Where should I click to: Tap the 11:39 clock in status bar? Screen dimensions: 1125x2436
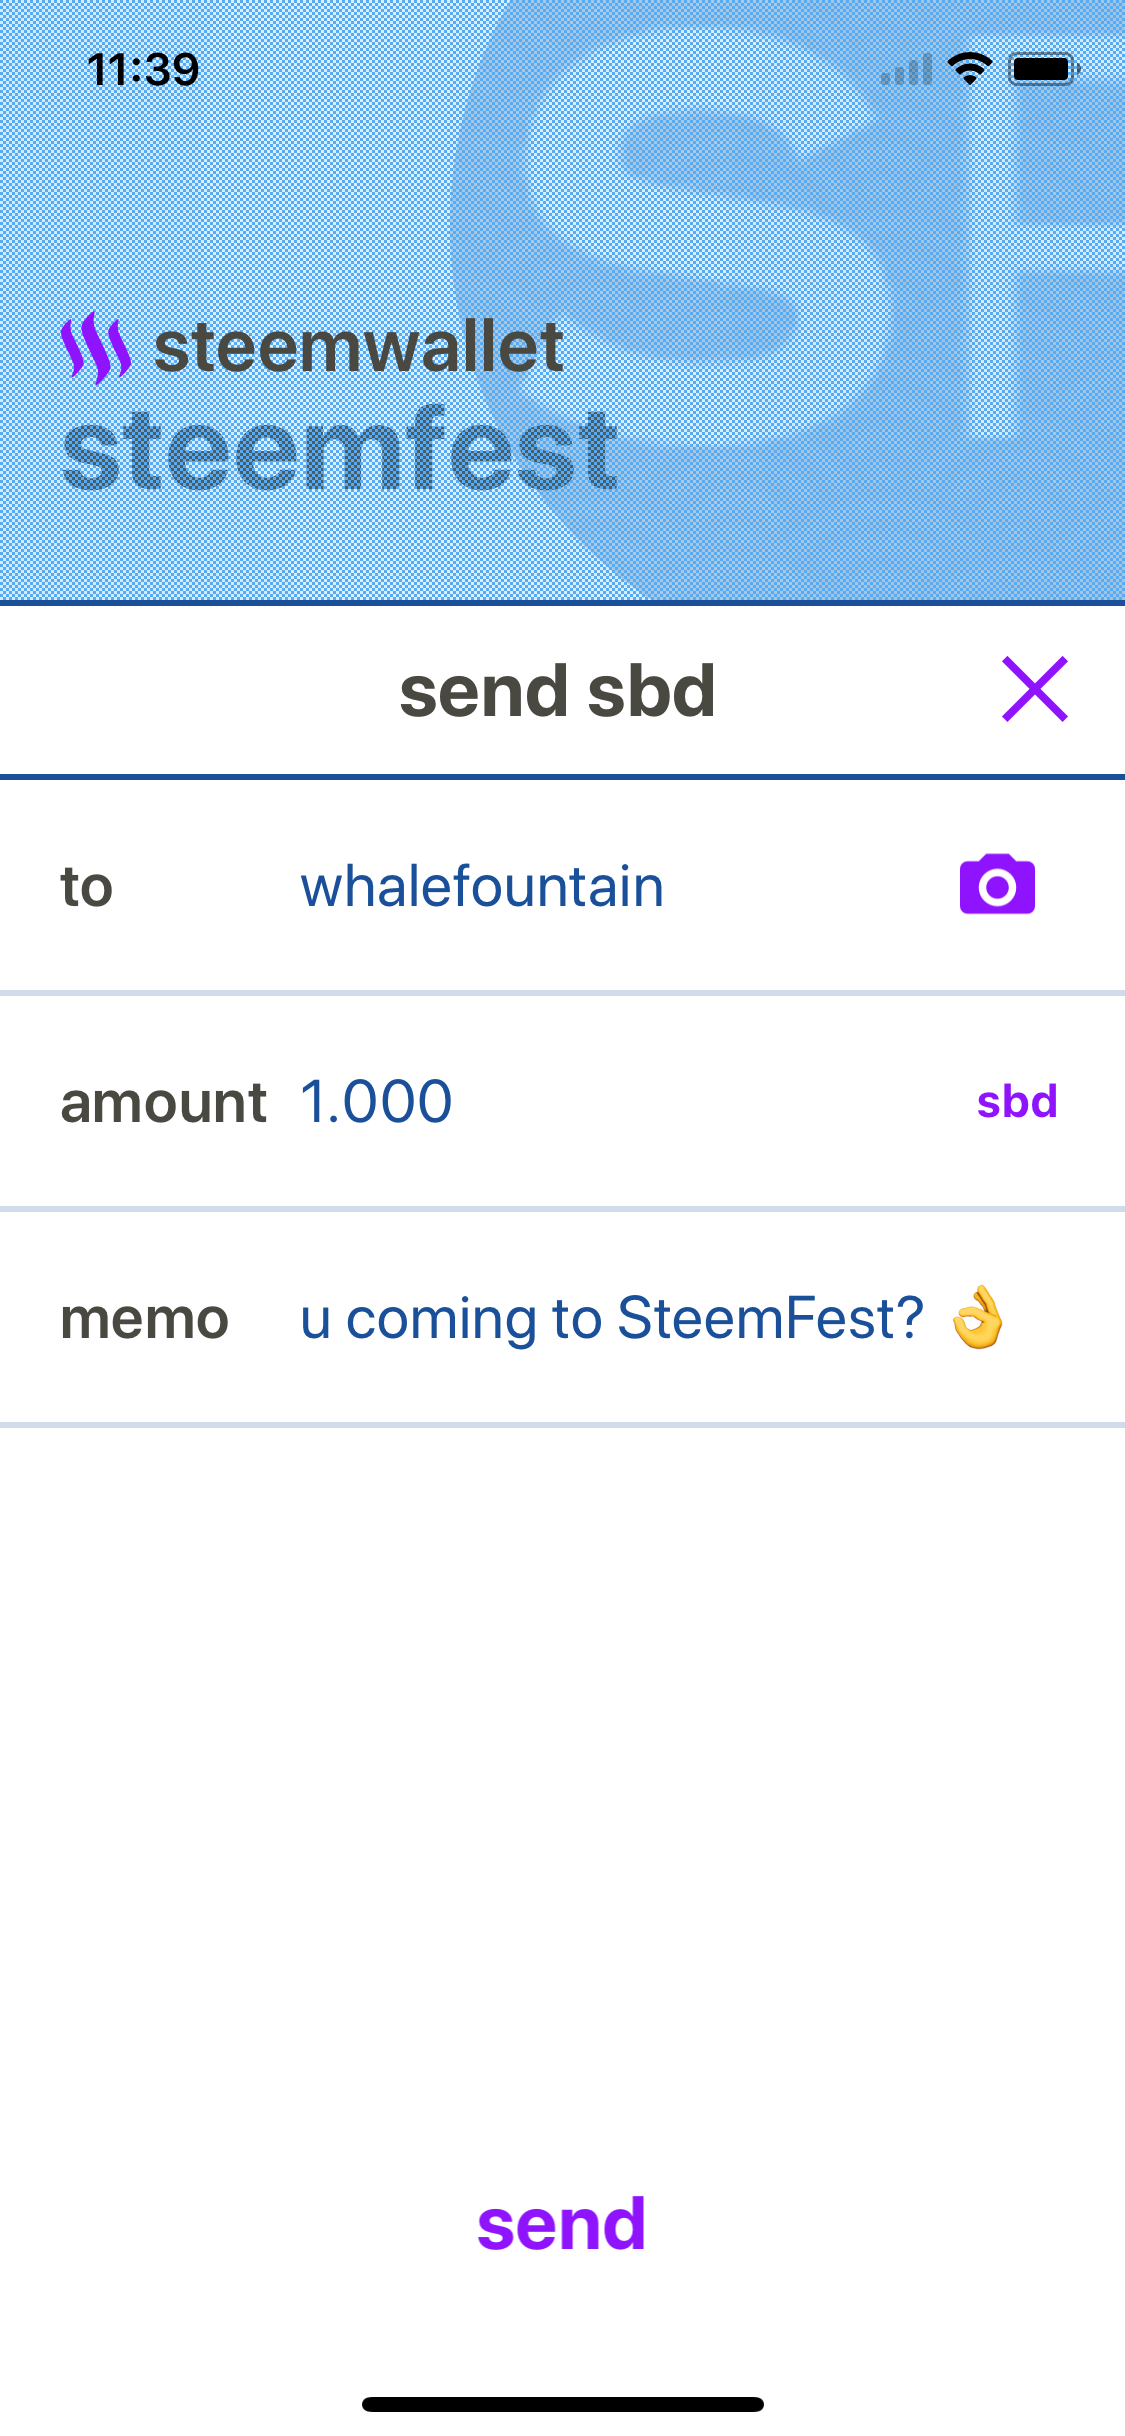click(x=143, y=70)
